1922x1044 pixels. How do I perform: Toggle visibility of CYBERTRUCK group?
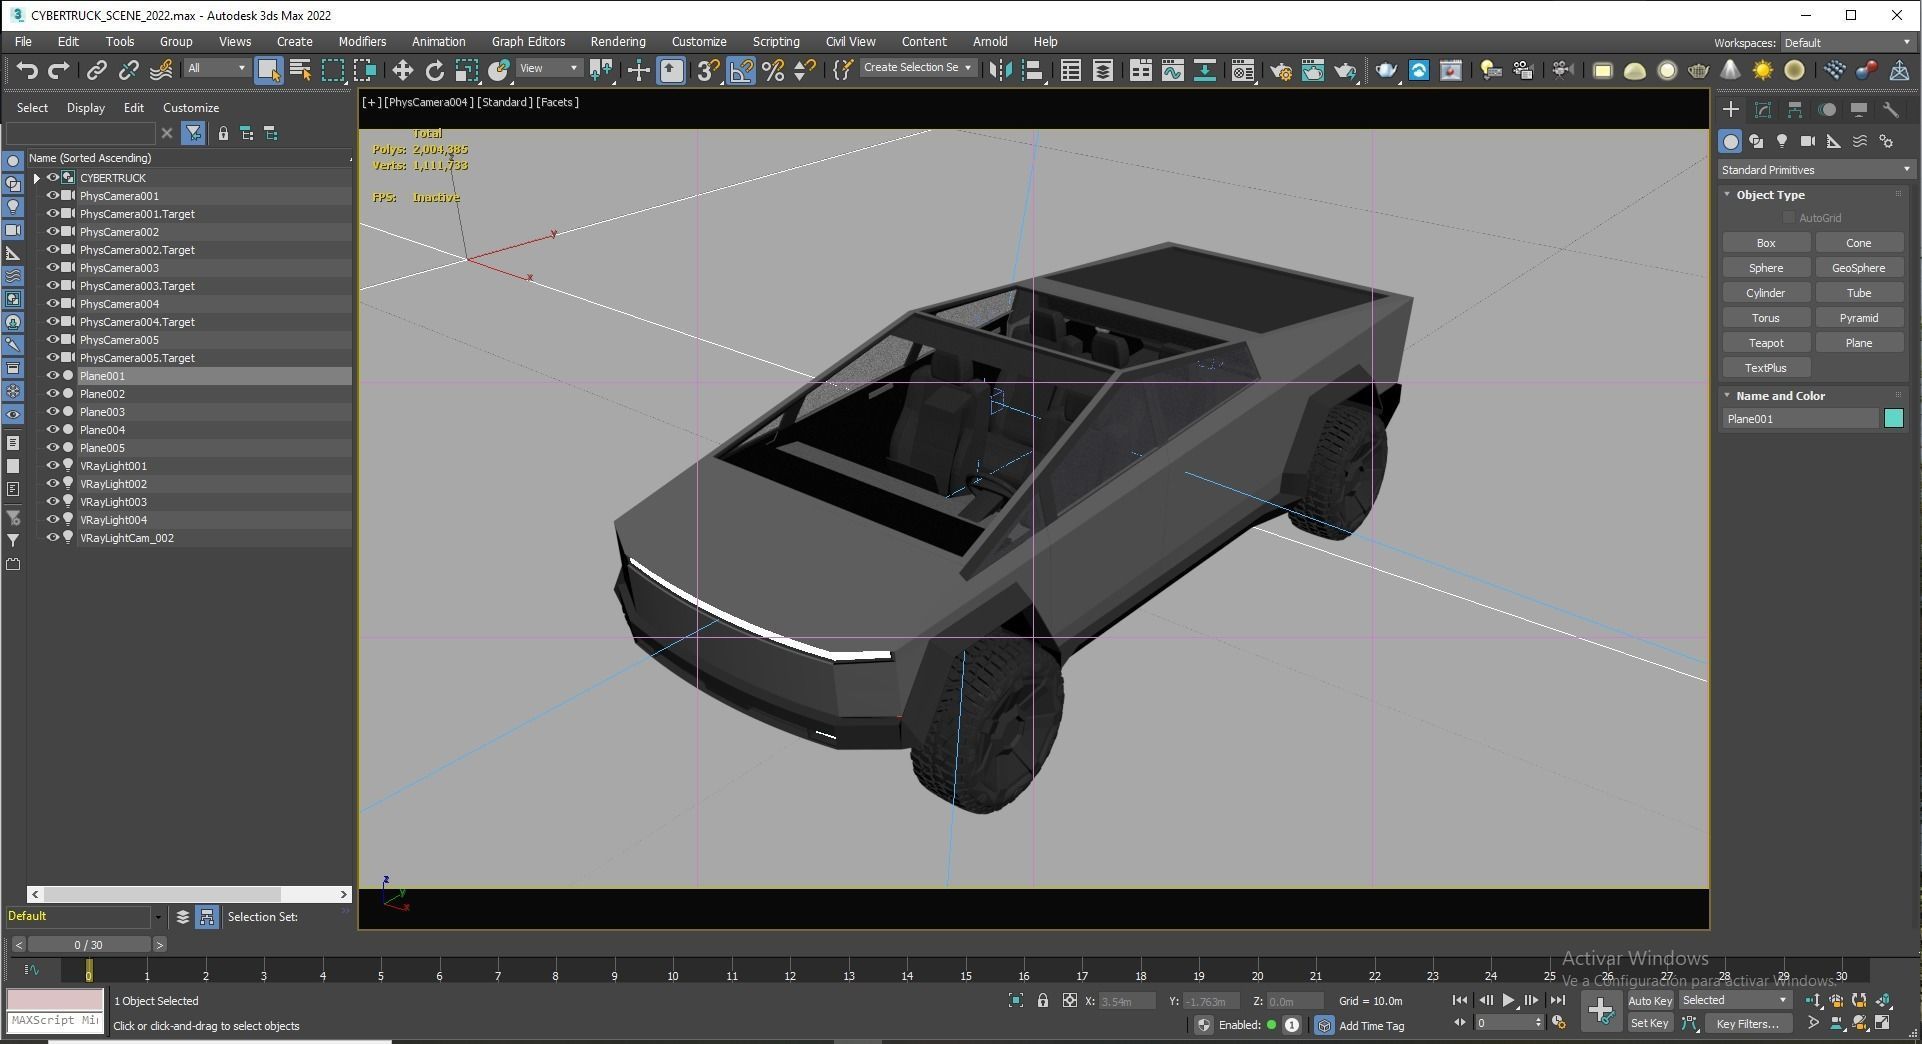point(53,178)
